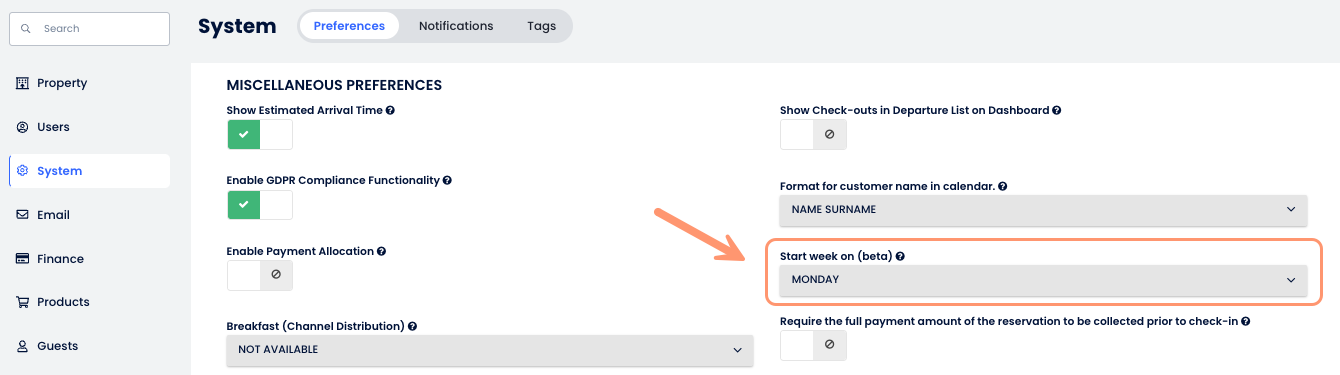
Task: Switch to the Notifications tab
Action: click(x=456, y=26)
